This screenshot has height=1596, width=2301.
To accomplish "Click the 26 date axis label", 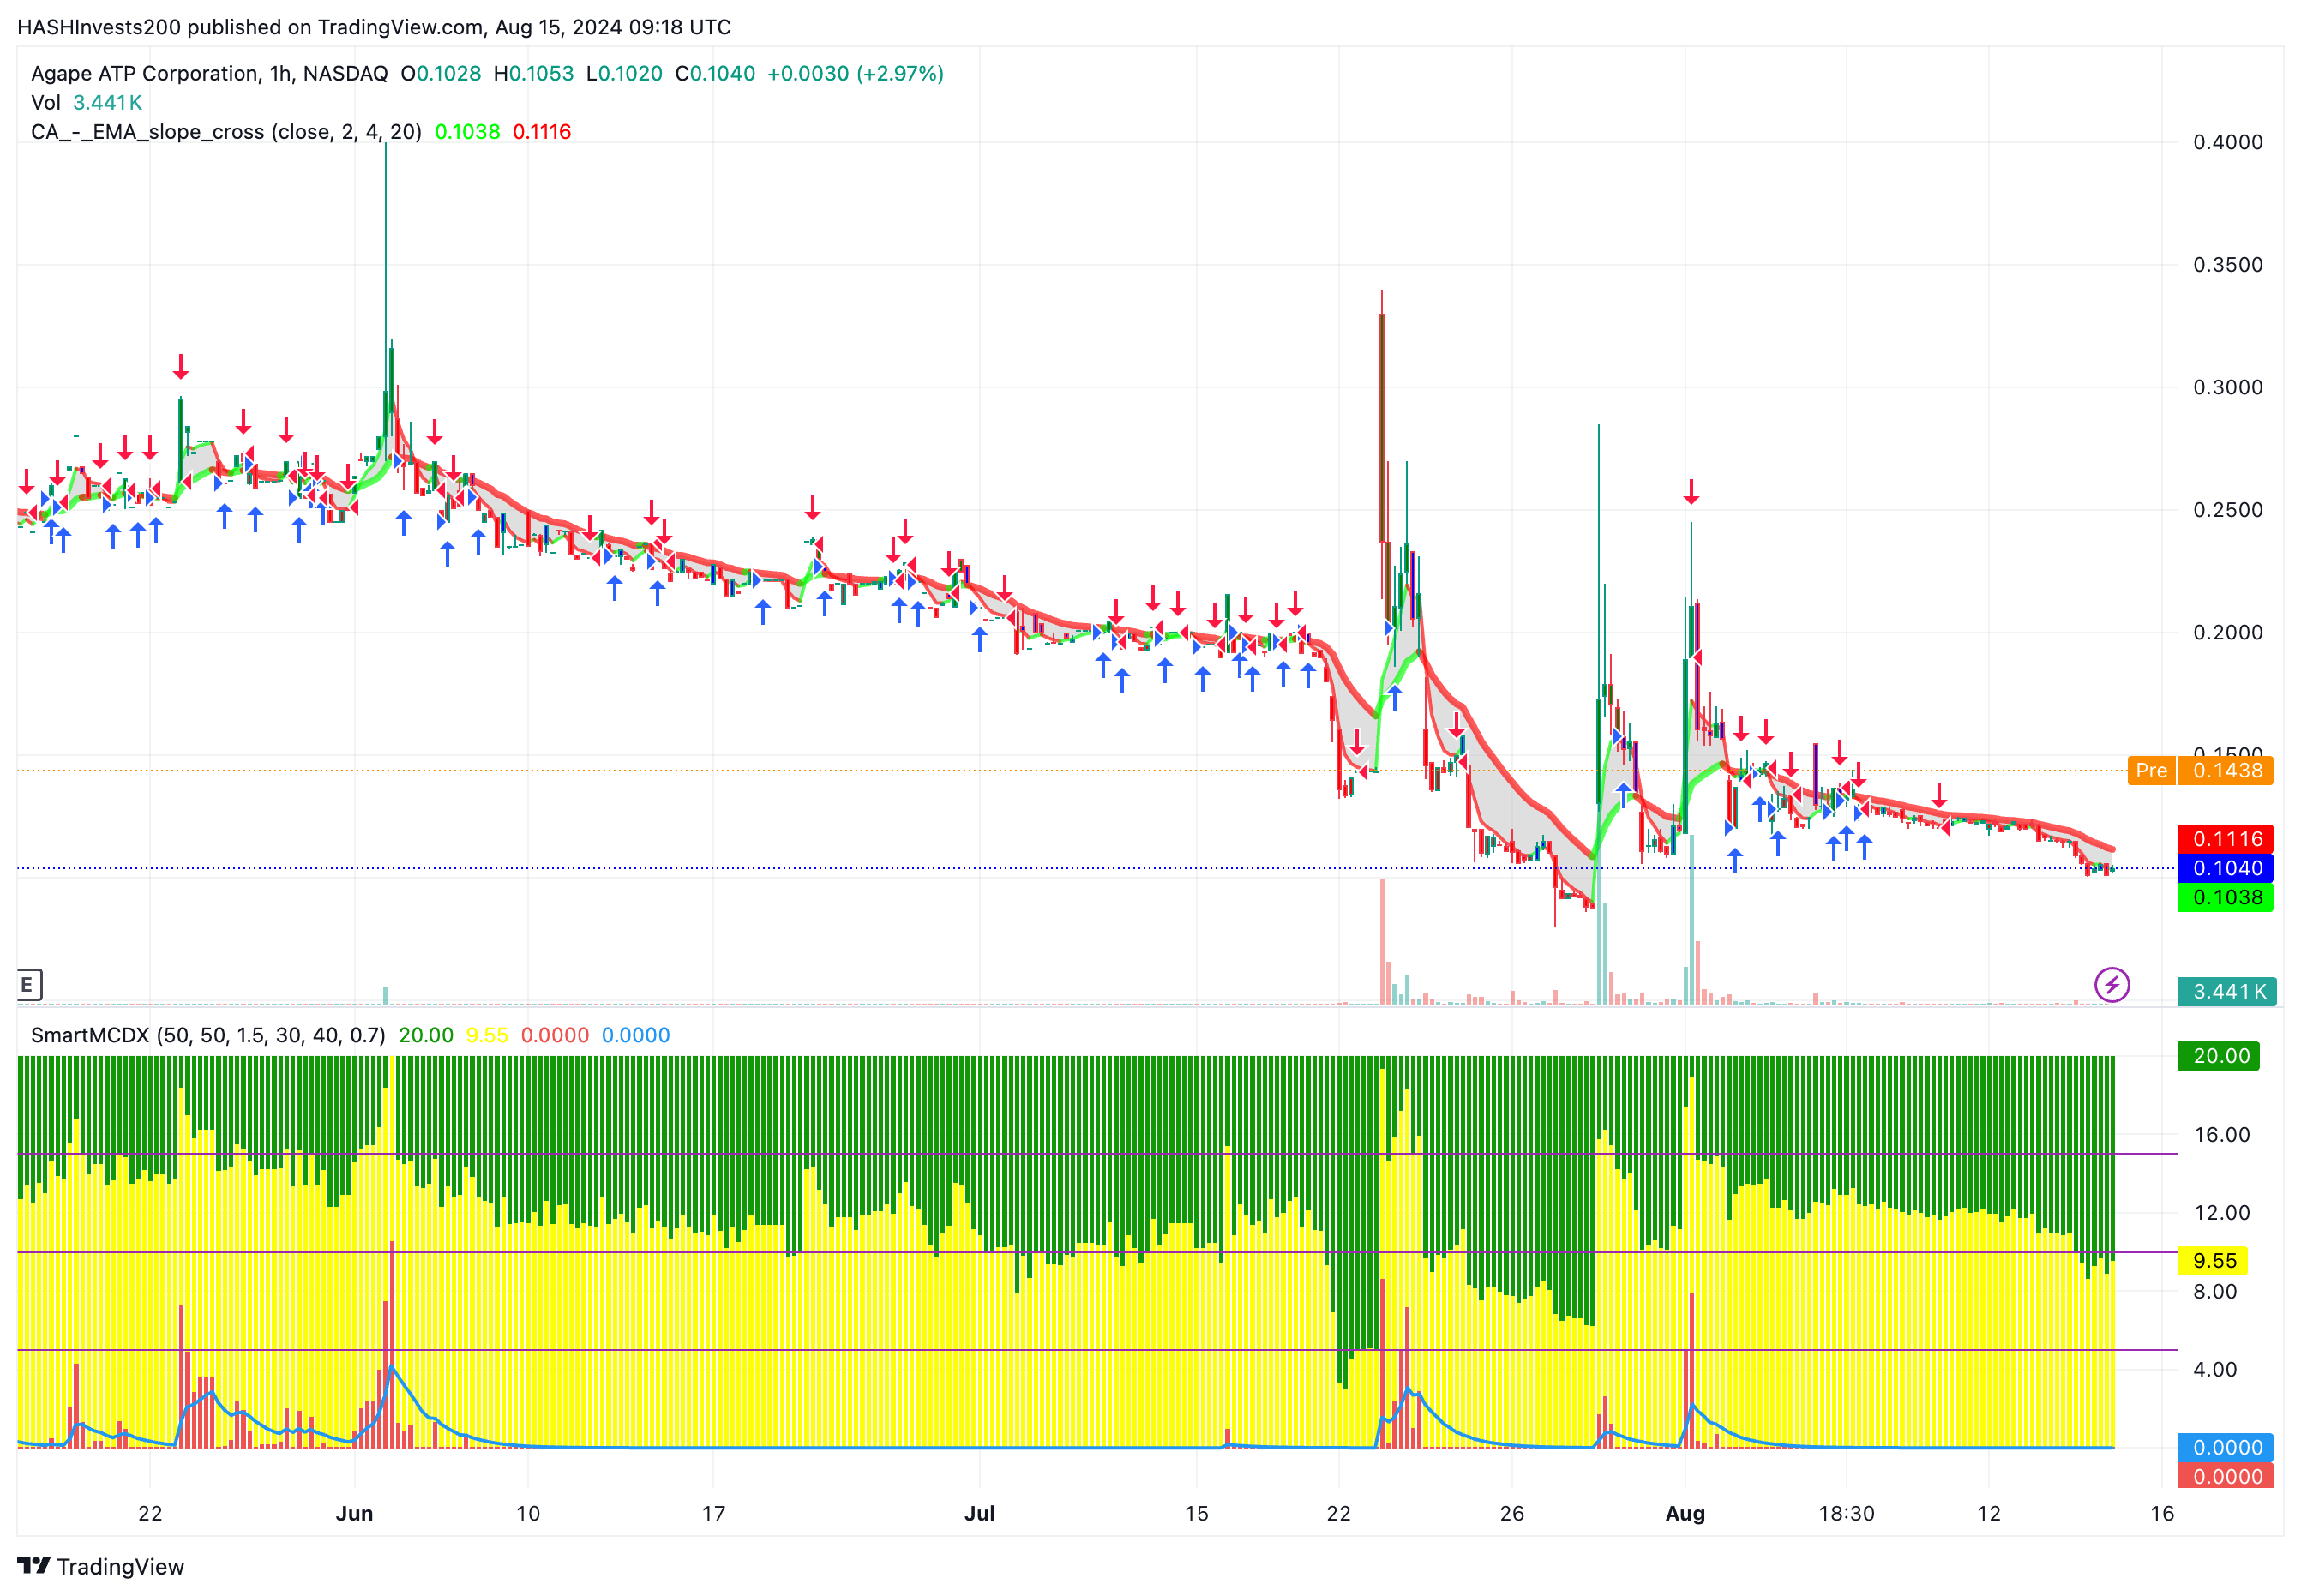I will [x=1512, y=1513].
